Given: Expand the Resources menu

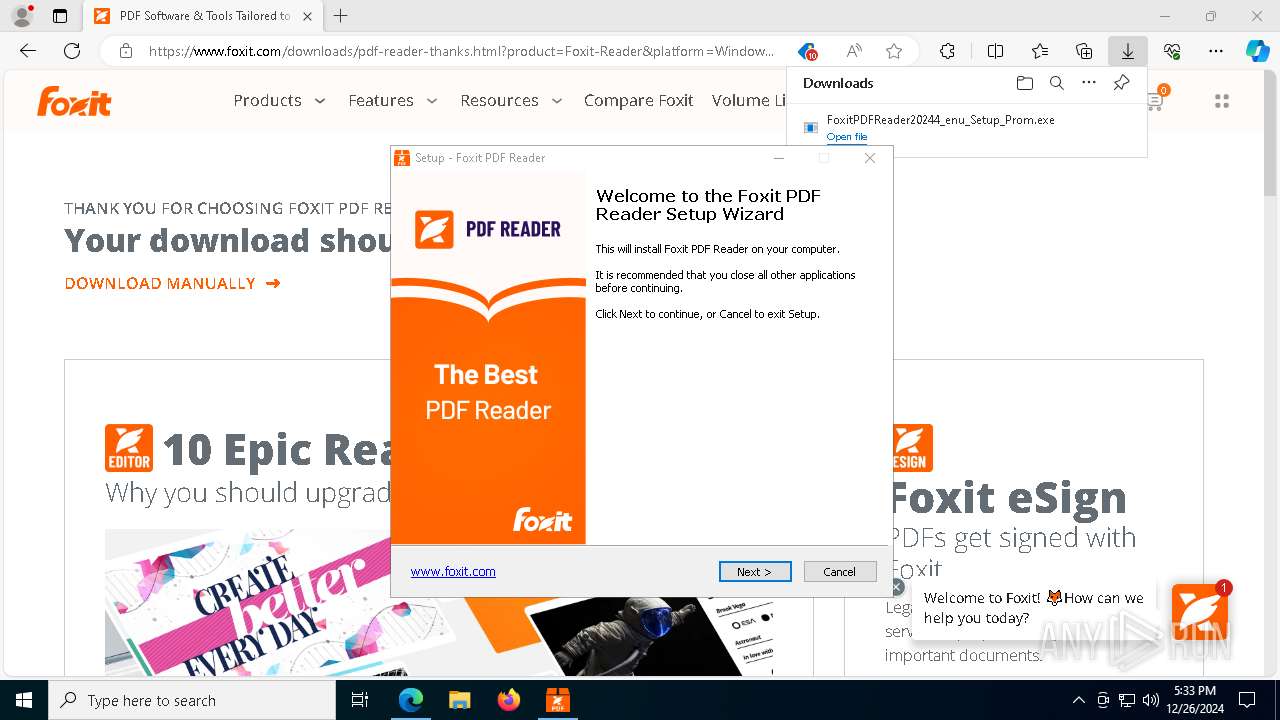Looking at the screenshot, I should click(511, 100).
